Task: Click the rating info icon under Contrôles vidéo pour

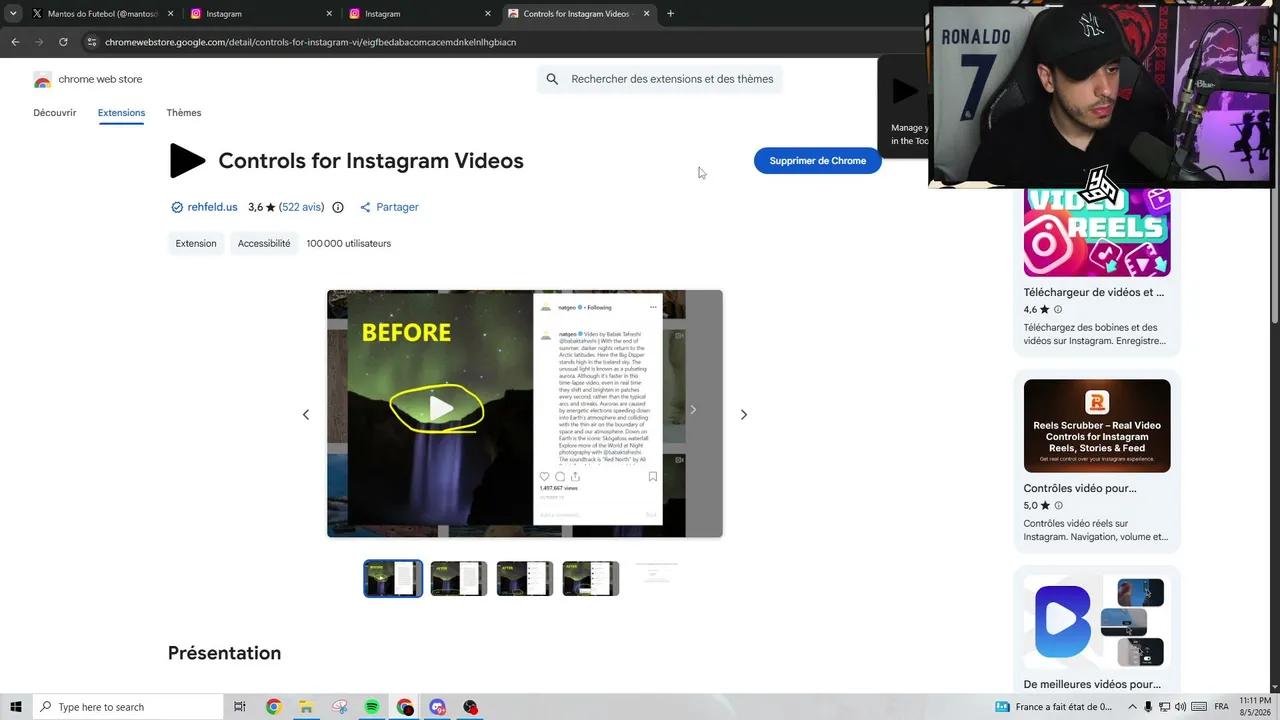Action: 1058,506
